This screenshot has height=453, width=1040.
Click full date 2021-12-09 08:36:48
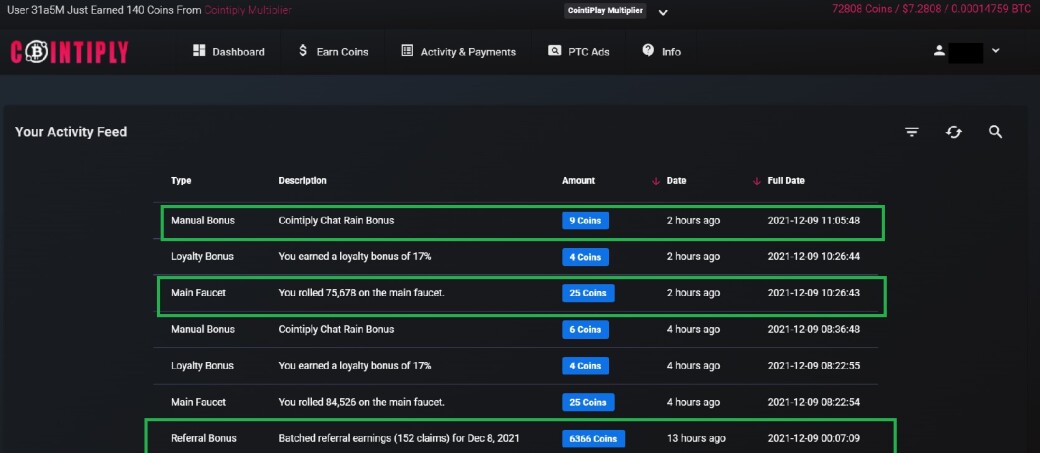814,330
